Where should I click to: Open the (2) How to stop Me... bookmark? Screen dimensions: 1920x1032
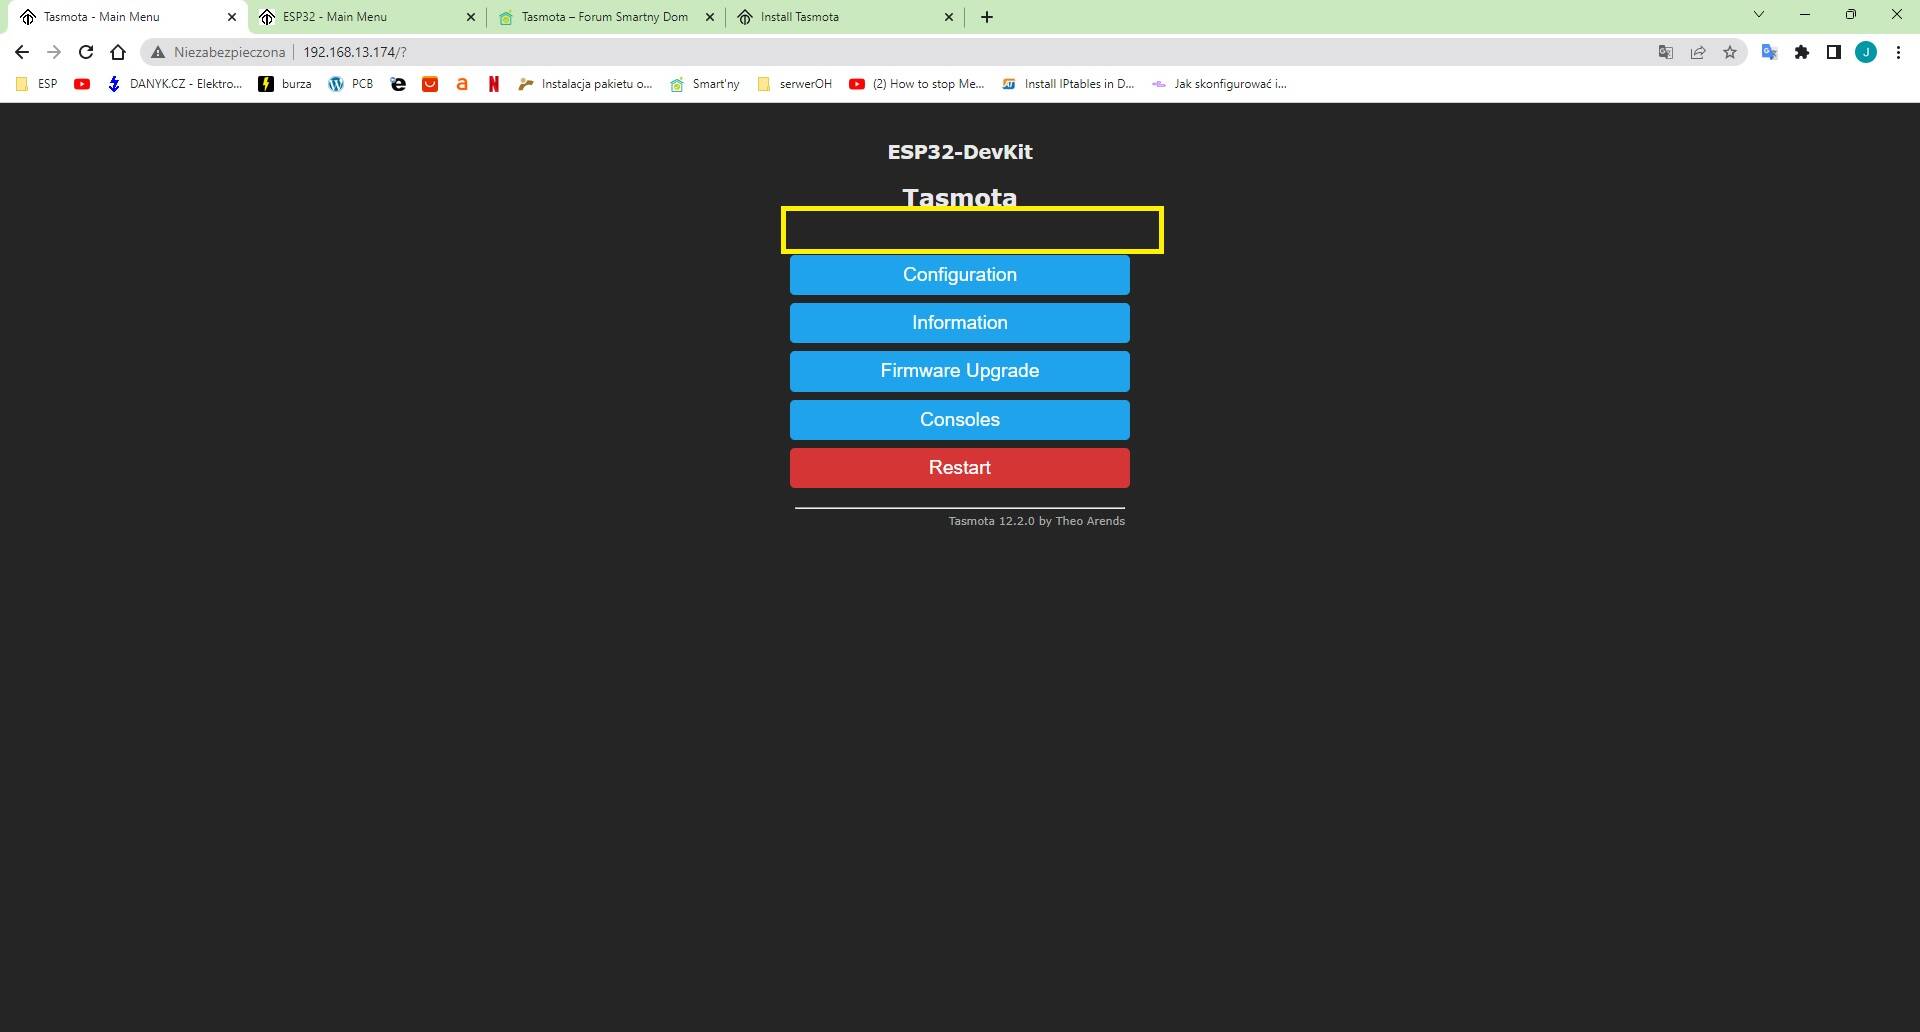(x=917, y=84)
